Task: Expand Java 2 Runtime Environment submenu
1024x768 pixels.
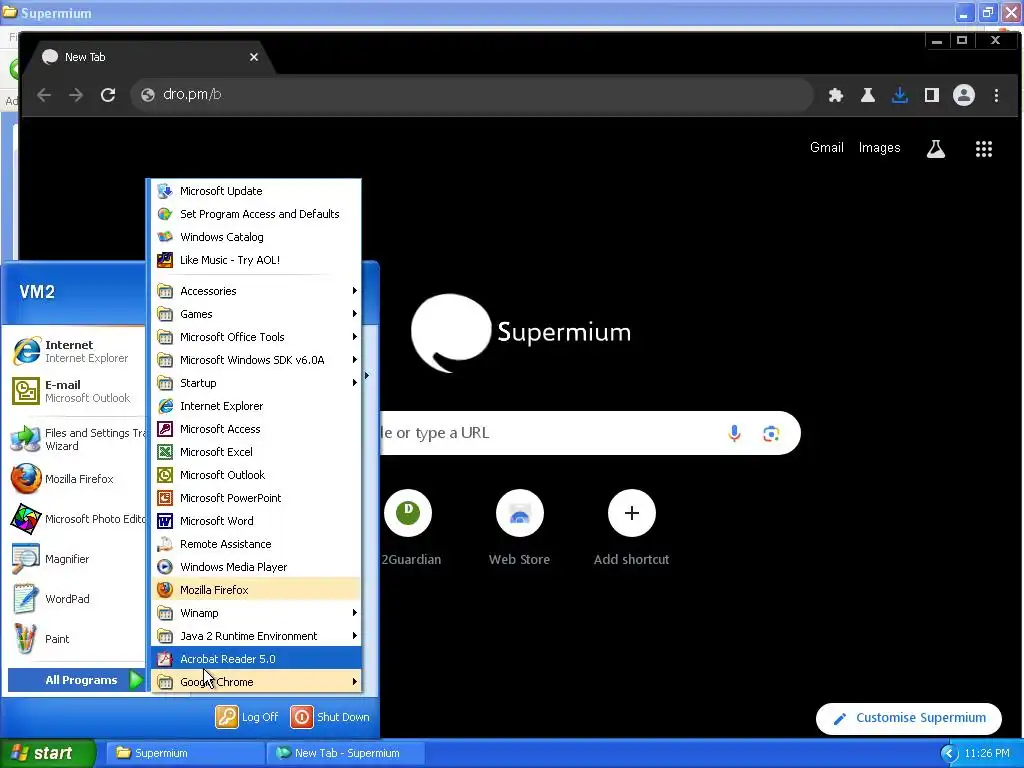Action: tap(256, 635)
